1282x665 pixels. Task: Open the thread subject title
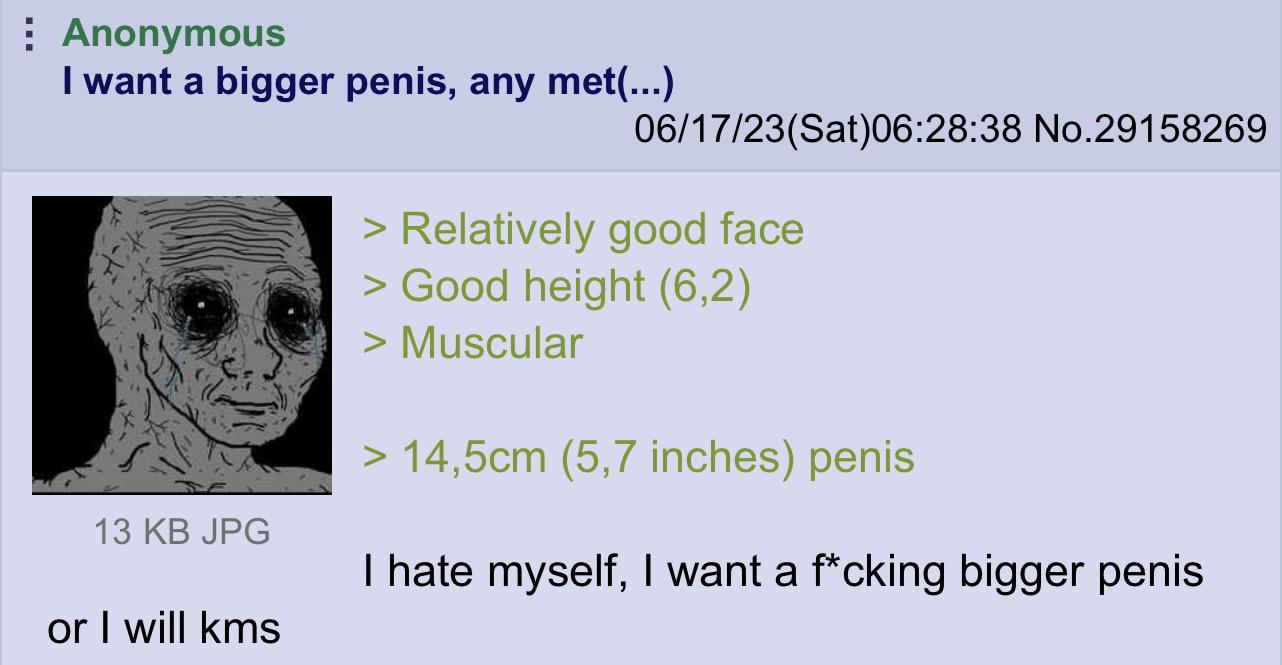[x=368, y=81]
